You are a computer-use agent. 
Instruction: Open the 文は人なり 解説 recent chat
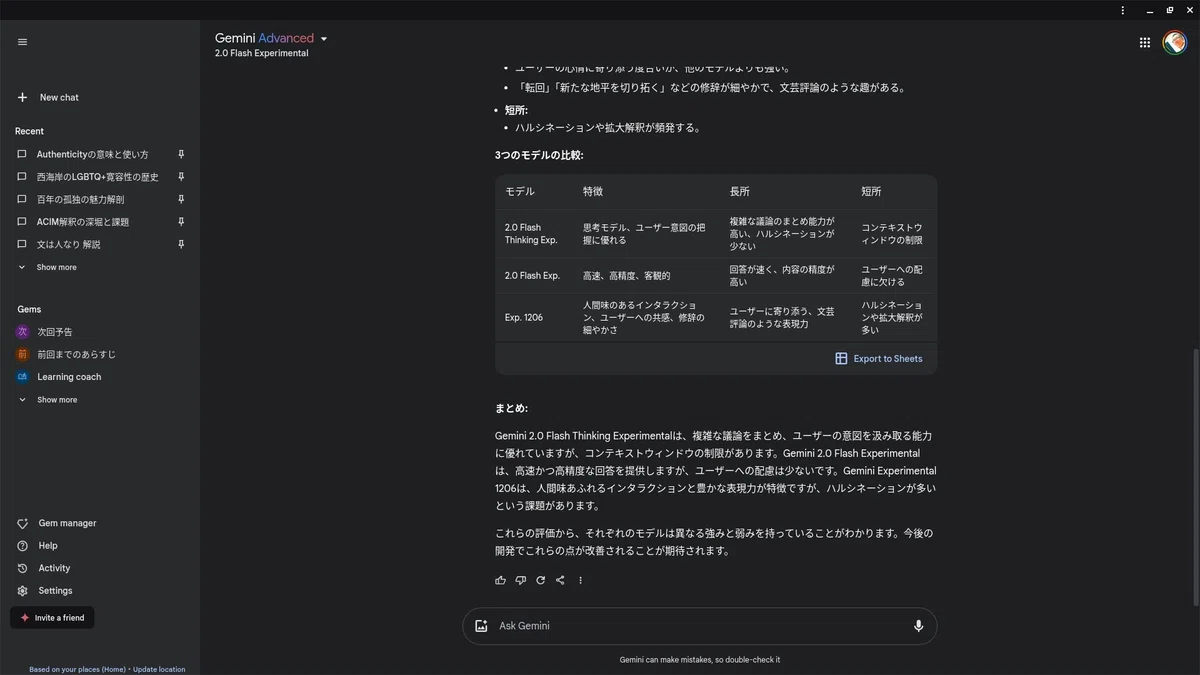68,244
